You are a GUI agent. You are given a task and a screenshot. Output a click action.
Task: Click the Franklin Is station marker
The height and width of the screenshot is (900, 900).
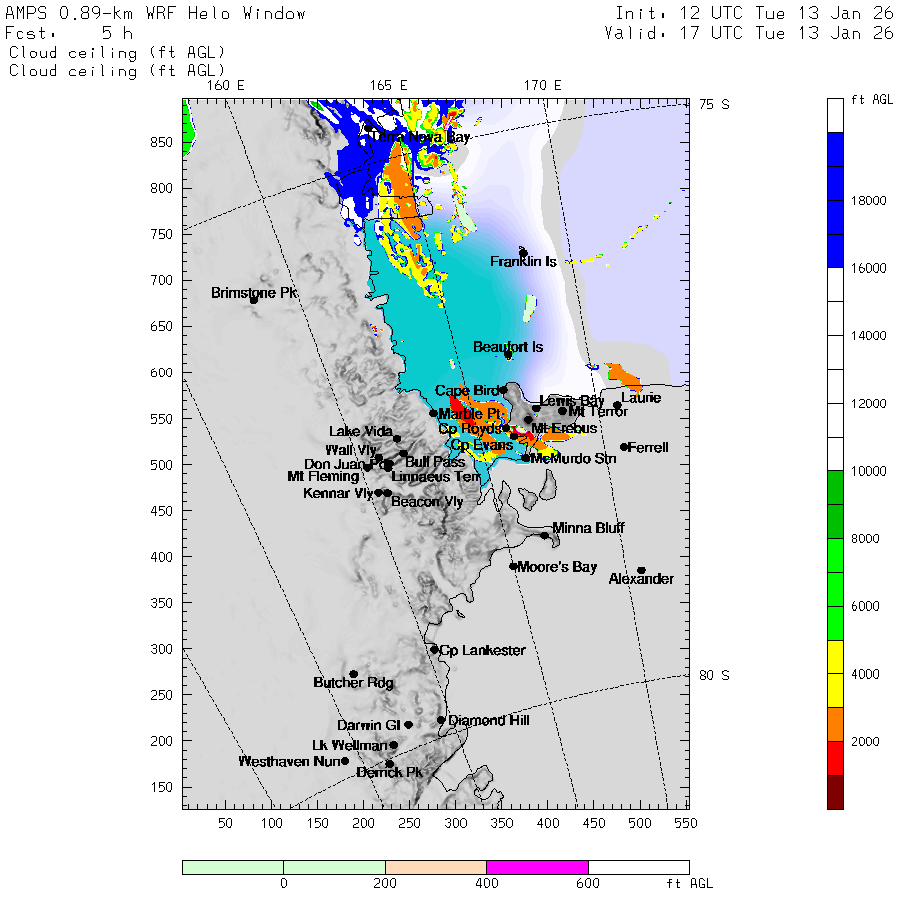click(523, 253)
